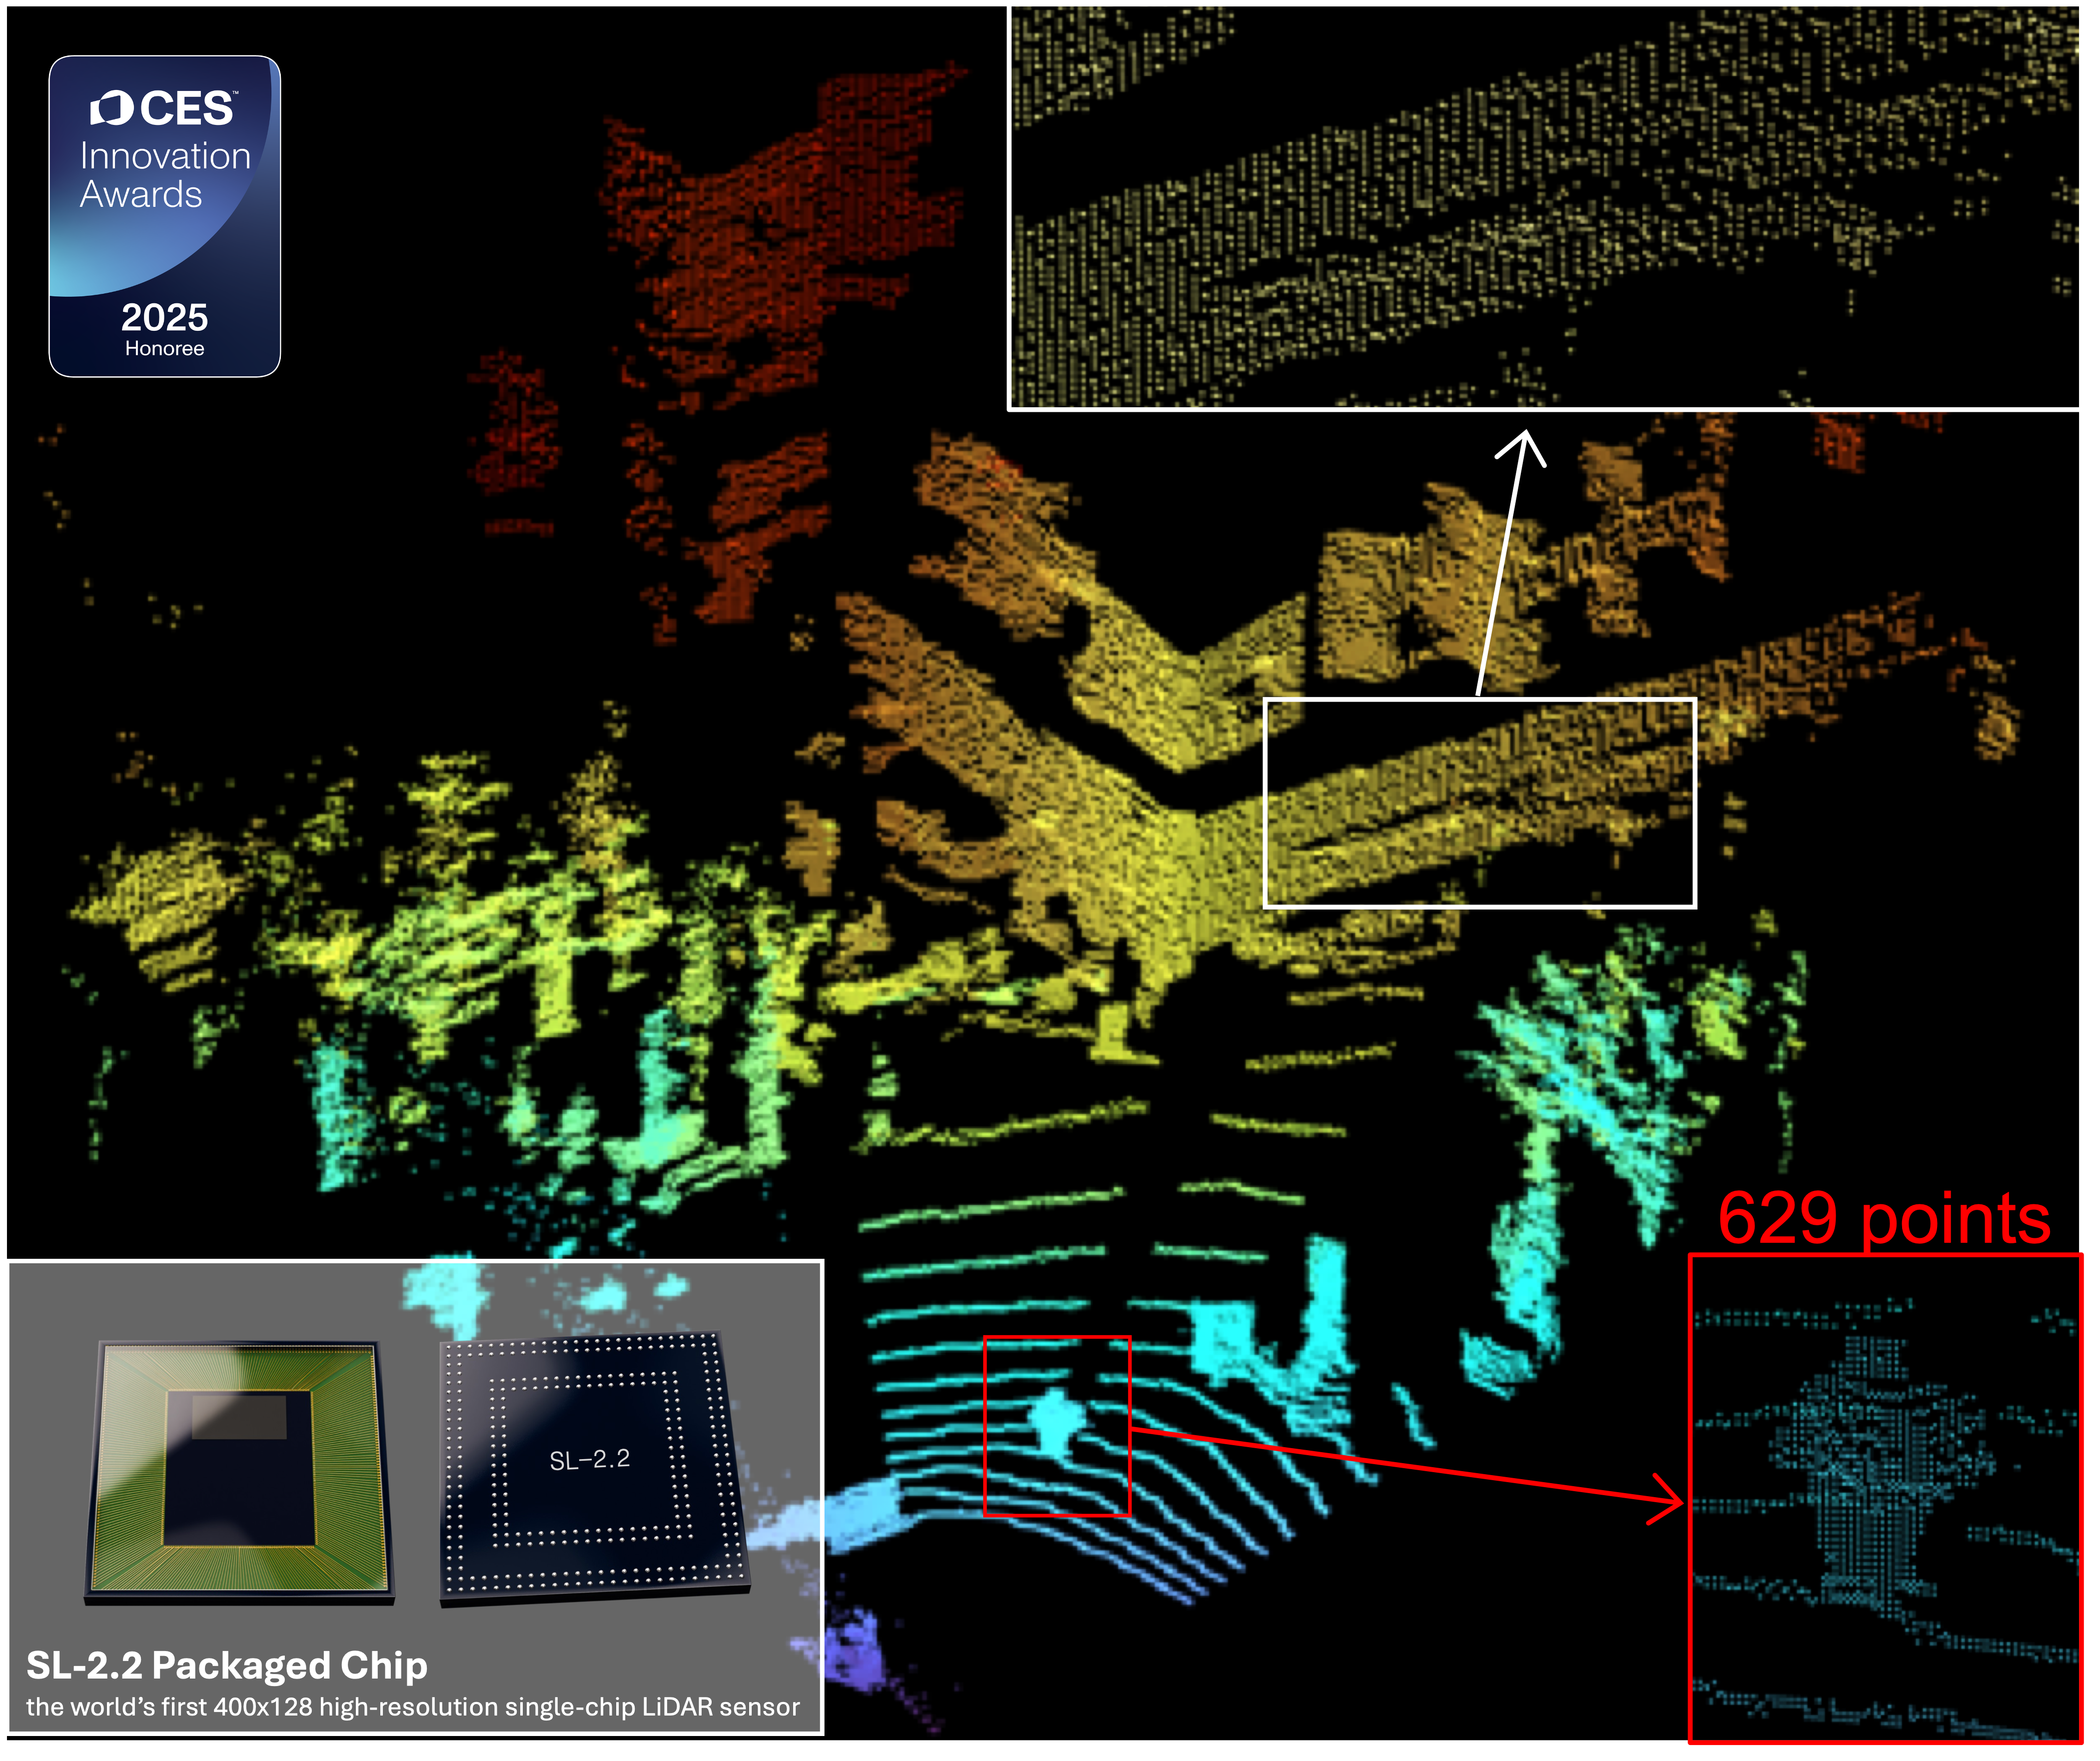This screenshot has height=1761, width=2100.
Task: Click the CES logo mark in badge
Action: pyautogui.click(x=163, y=109)
